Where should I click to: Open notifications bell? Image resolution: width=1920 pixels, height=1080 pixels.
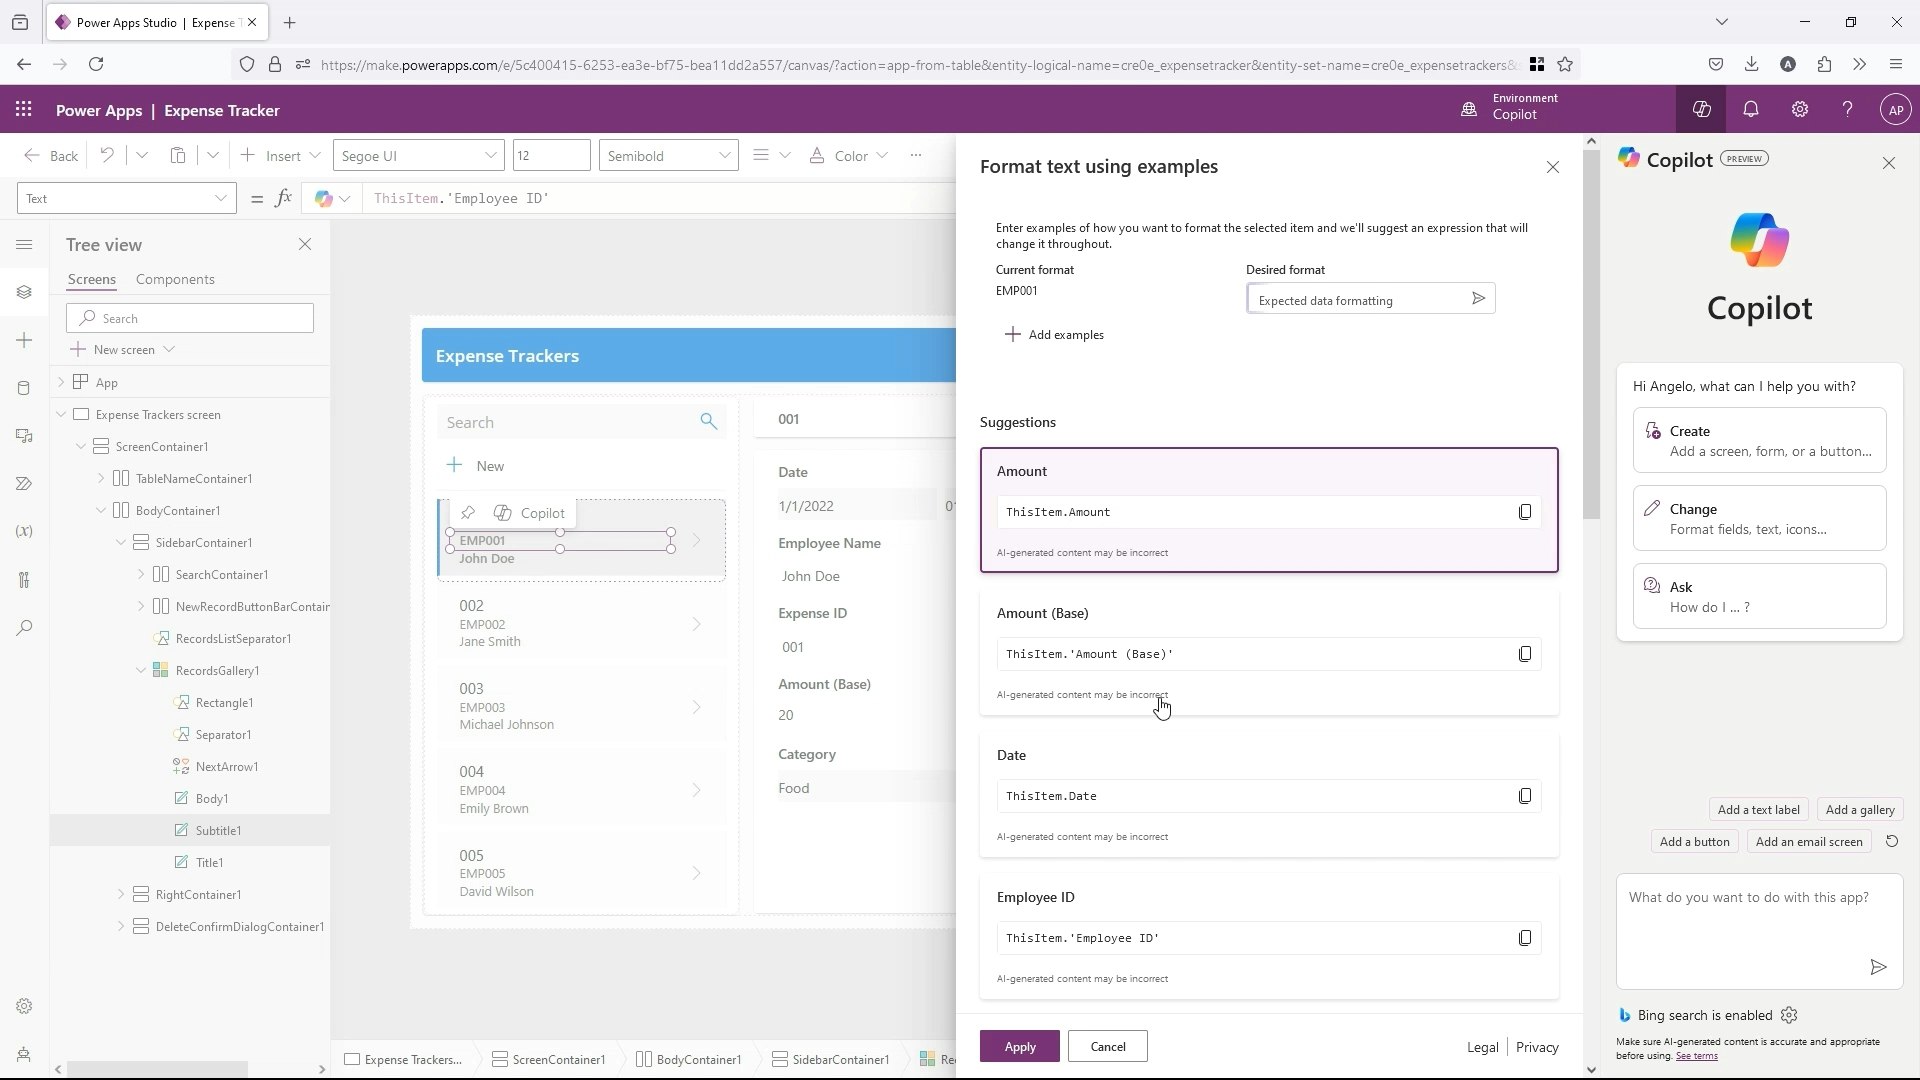1750,110
